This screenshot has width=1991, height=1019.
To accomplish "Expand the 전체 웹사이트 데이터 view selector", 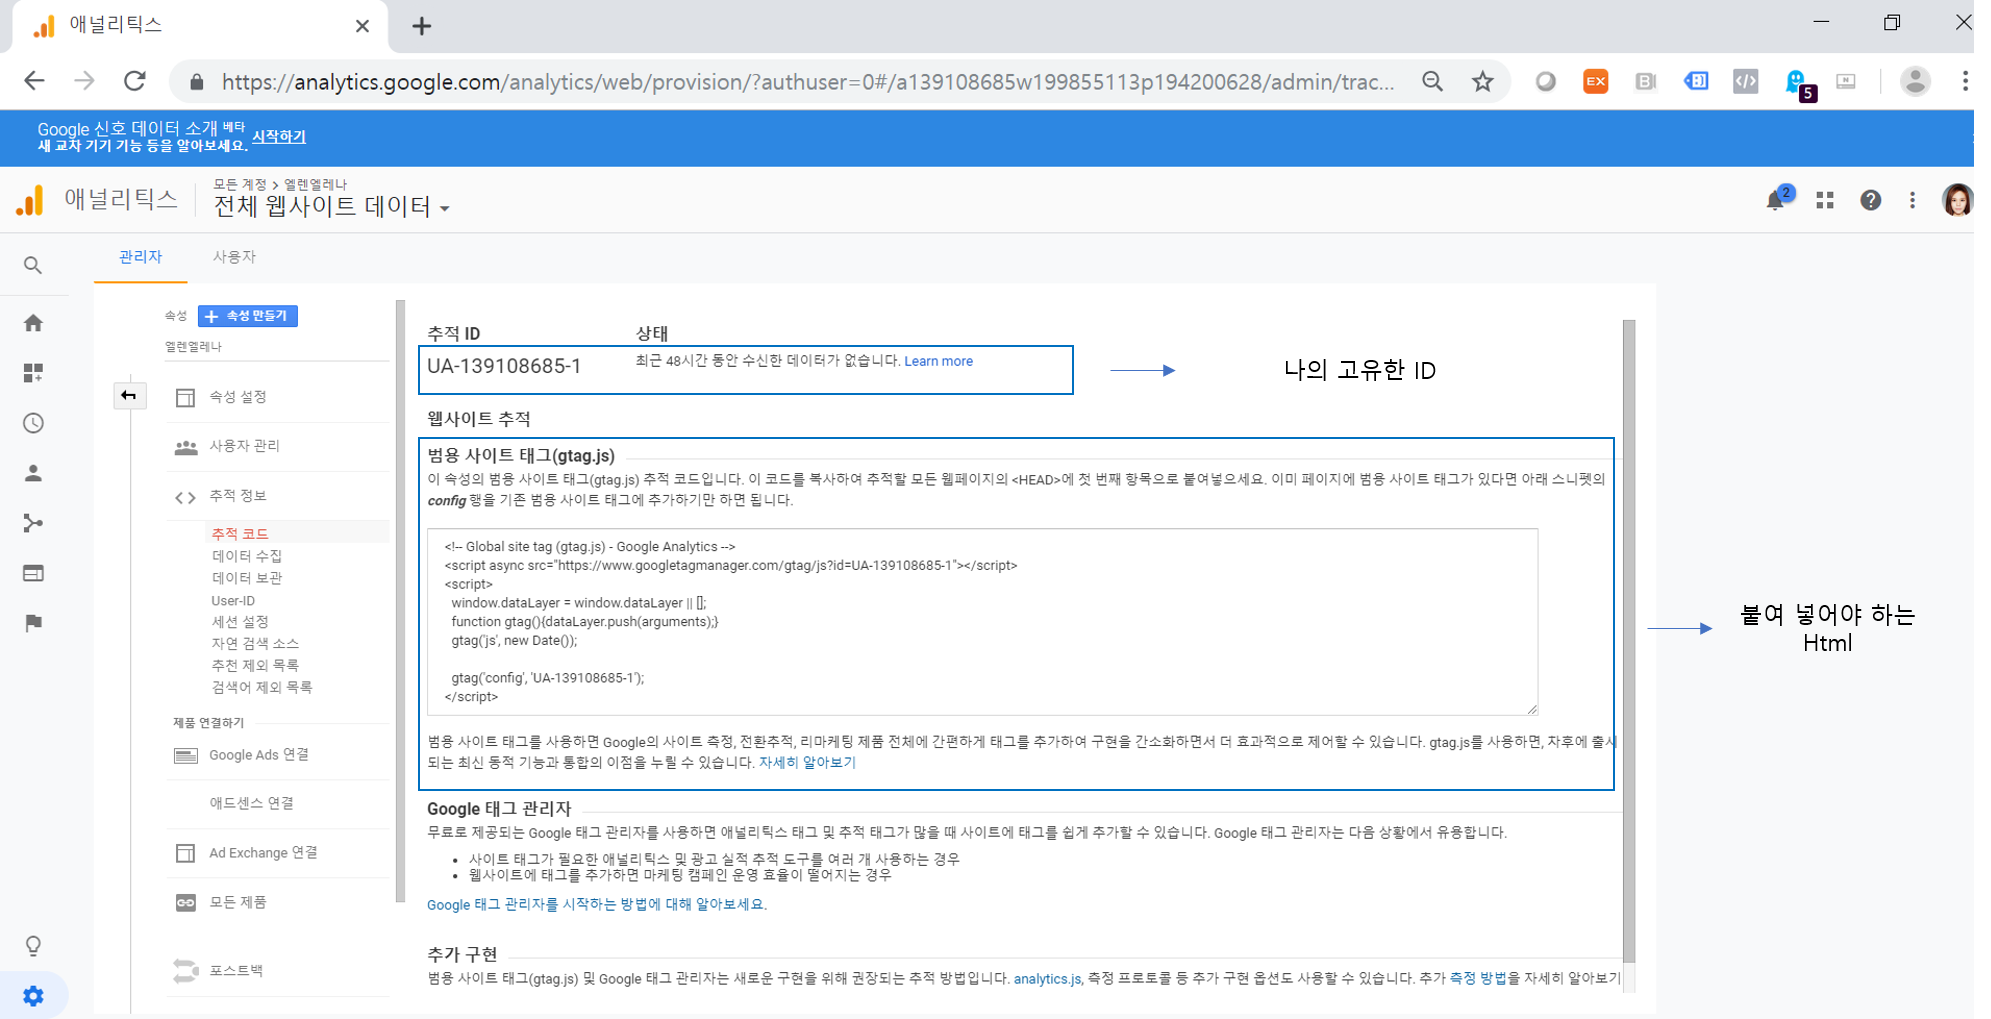I will click(332, 206).
